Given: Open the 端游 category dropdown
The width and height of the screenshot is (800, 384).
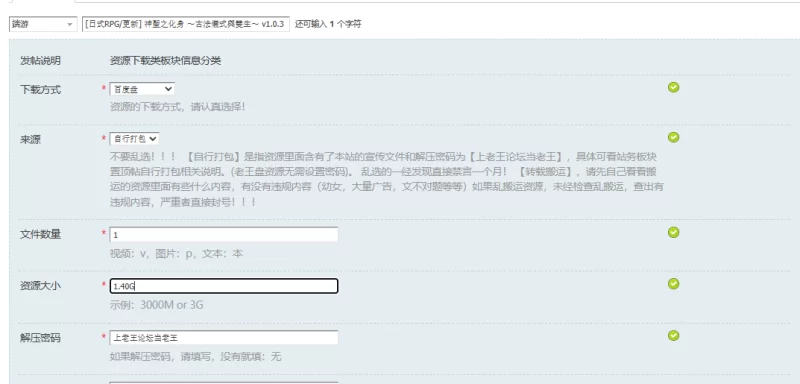Looking at the screenshot, I should tap(43, 24).
